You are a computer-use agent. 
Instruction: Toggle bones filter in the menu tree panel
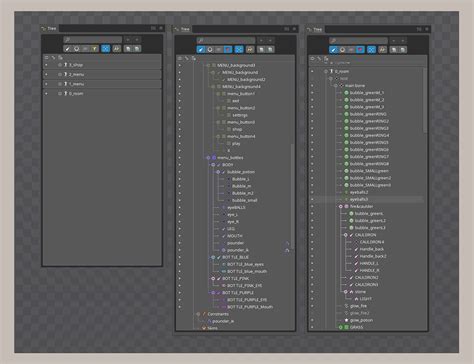pos(201,50)
